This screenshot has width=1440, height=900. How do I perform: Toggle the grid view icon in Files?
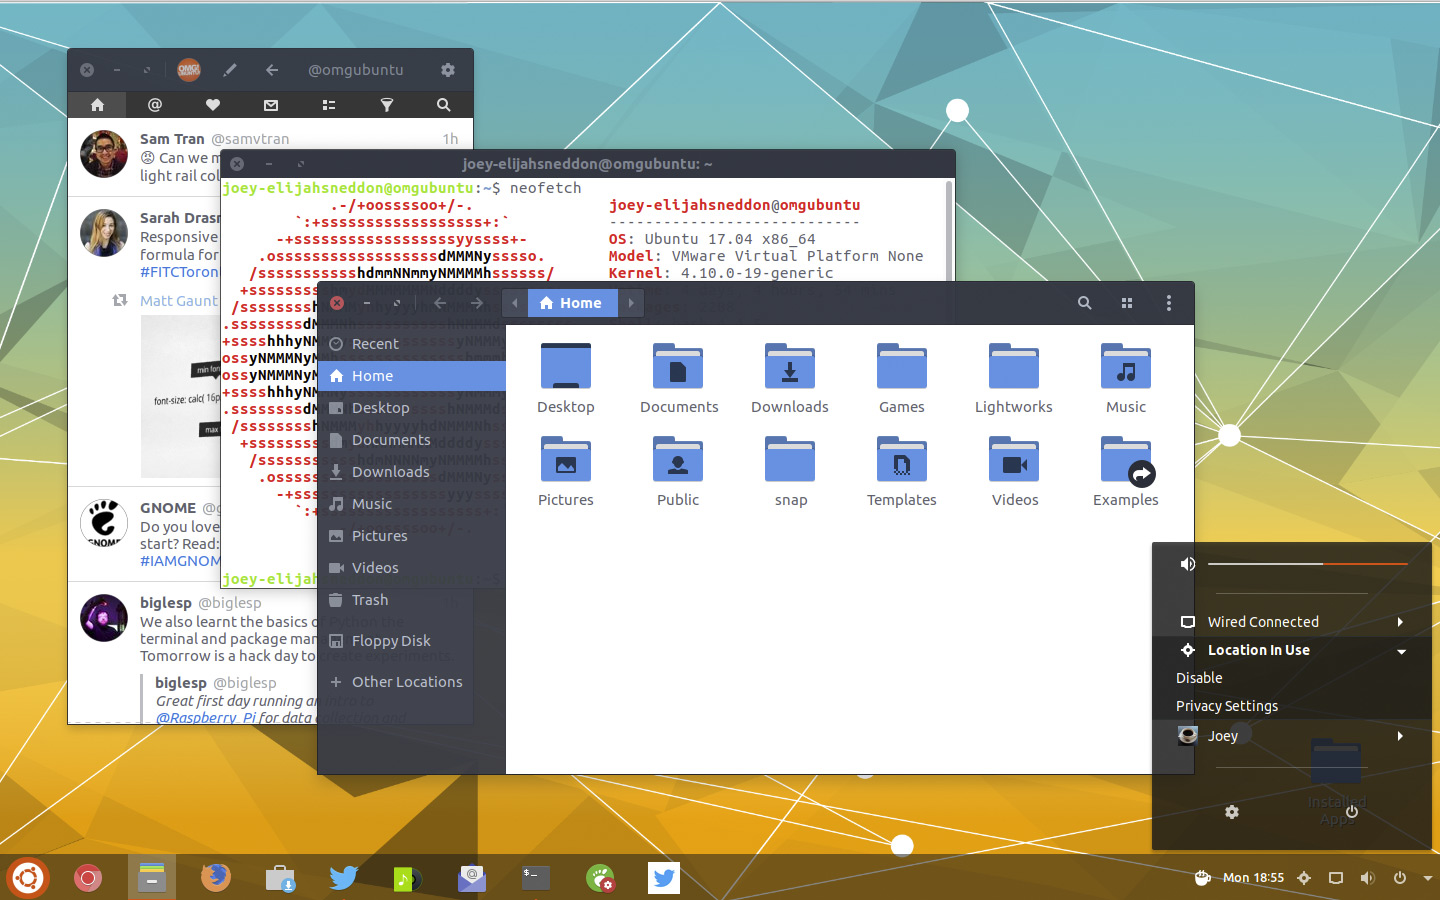coord(1127,303)
